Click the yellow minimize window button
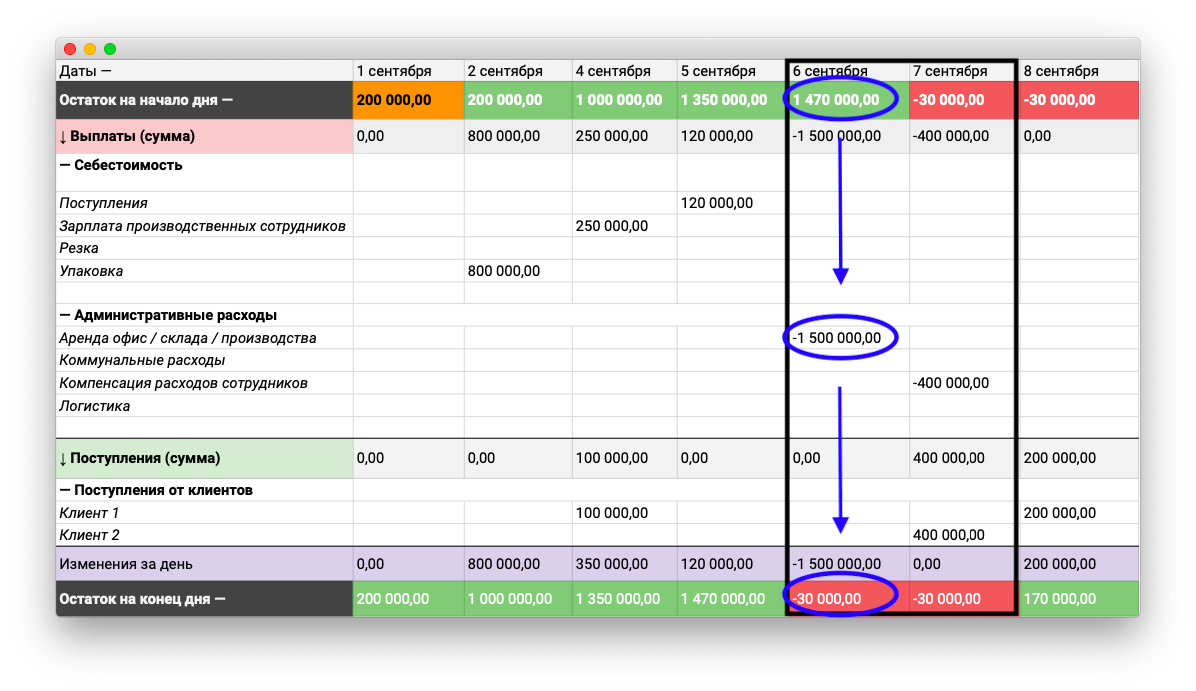 point(90,49)
